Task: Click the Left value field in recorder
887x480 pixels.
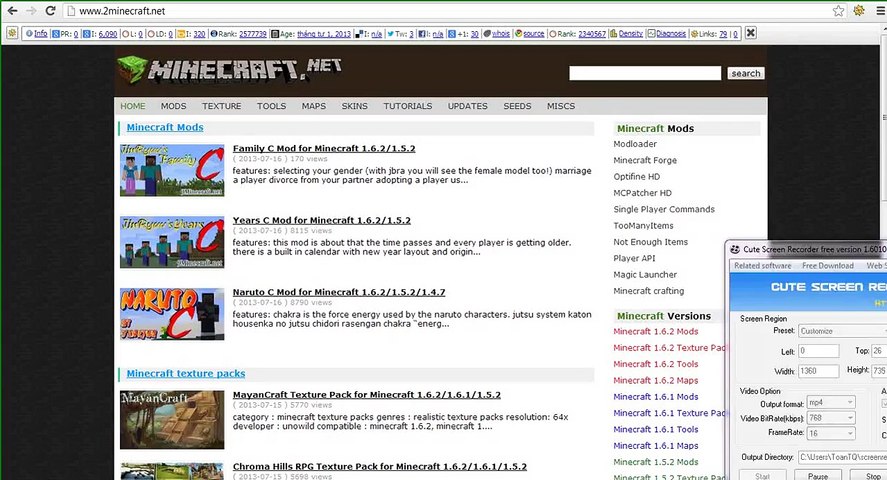Action: coord(819,351)
